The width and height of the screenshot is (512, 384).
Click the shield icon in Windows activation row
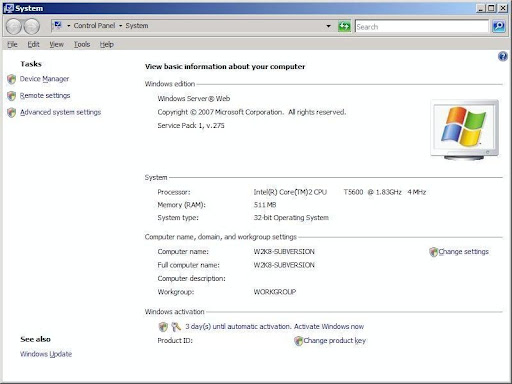[163, 327]
